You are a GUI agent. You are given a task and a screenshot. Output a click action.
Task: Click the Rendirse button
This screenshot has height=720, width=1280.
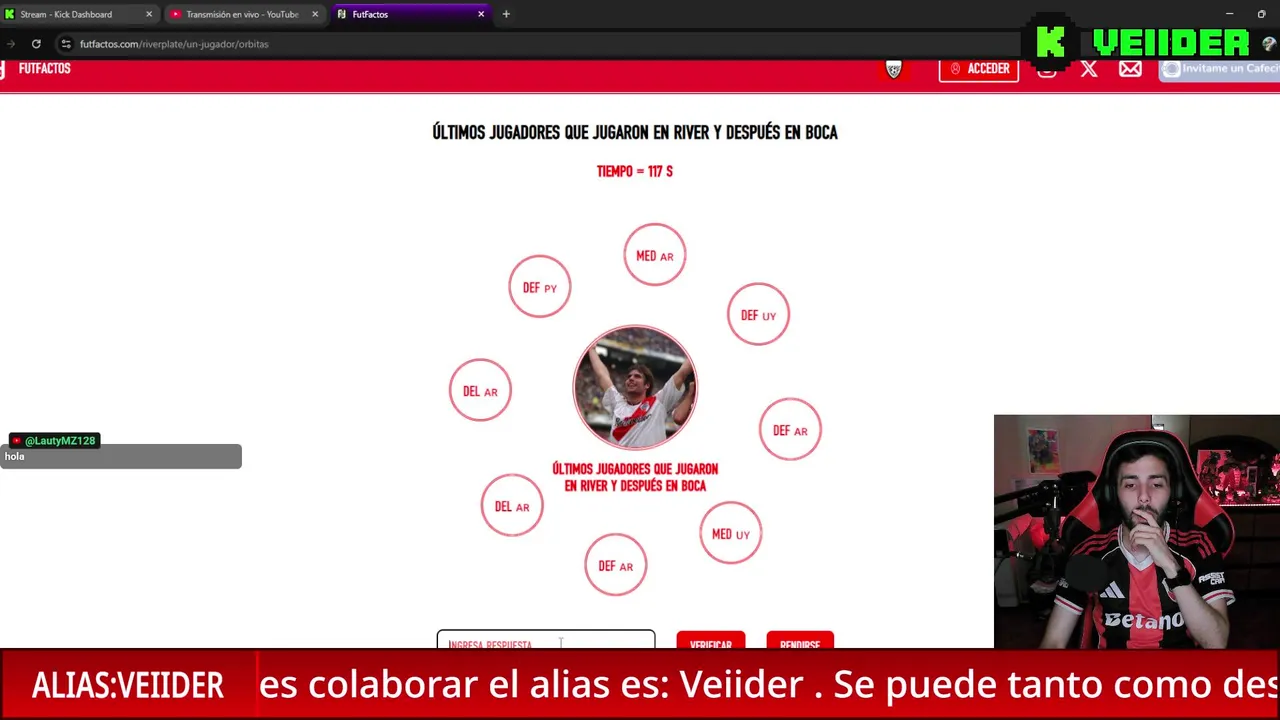click(800, 641)
